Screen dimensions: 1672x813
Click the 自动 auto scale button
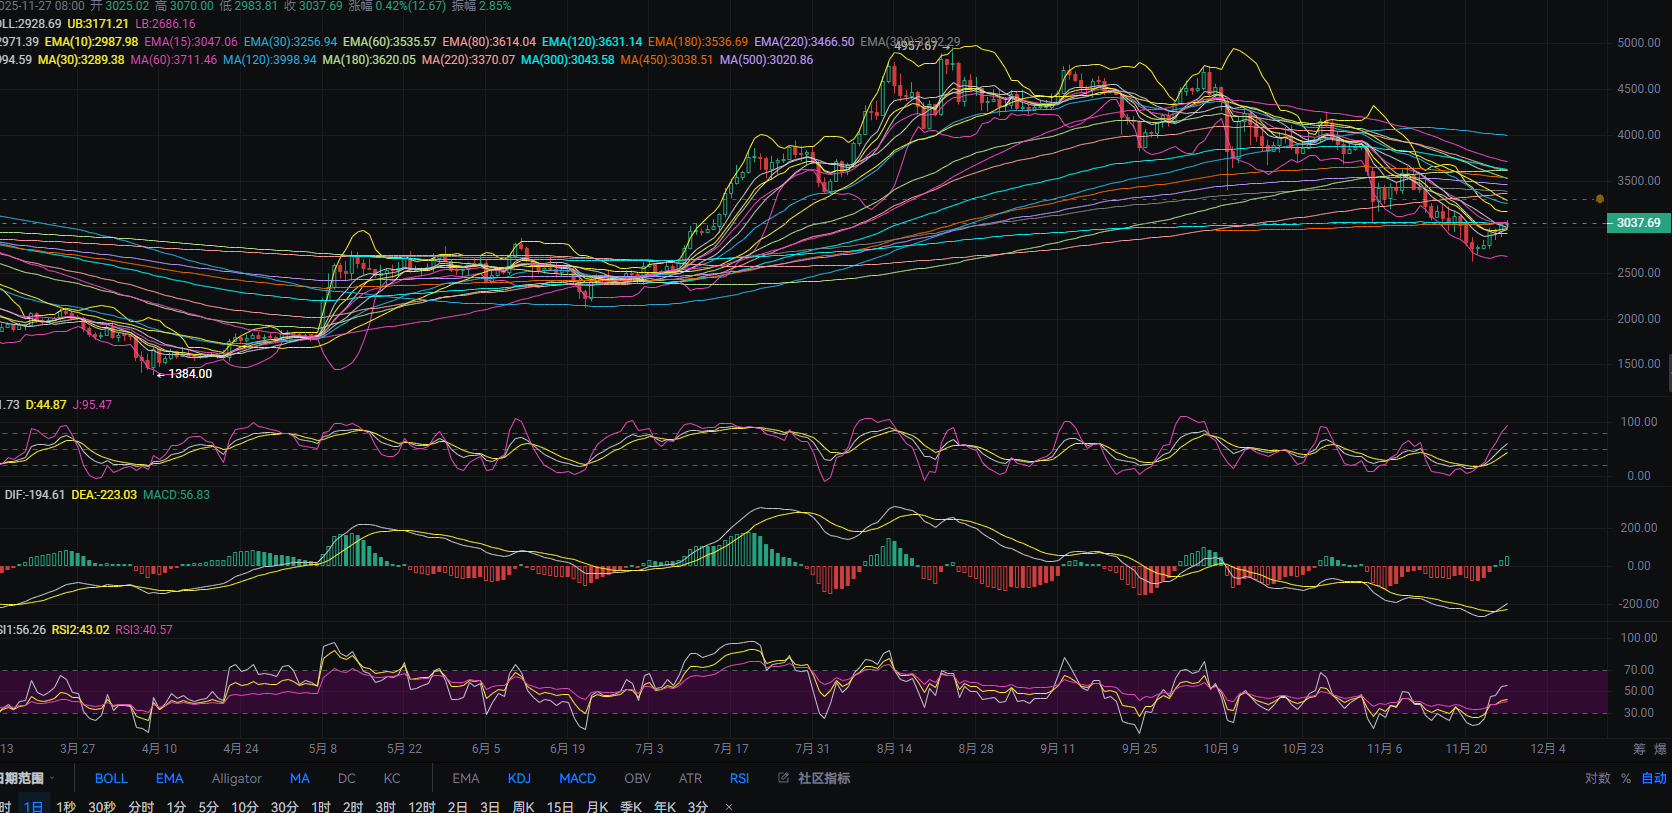point(1654,778)
